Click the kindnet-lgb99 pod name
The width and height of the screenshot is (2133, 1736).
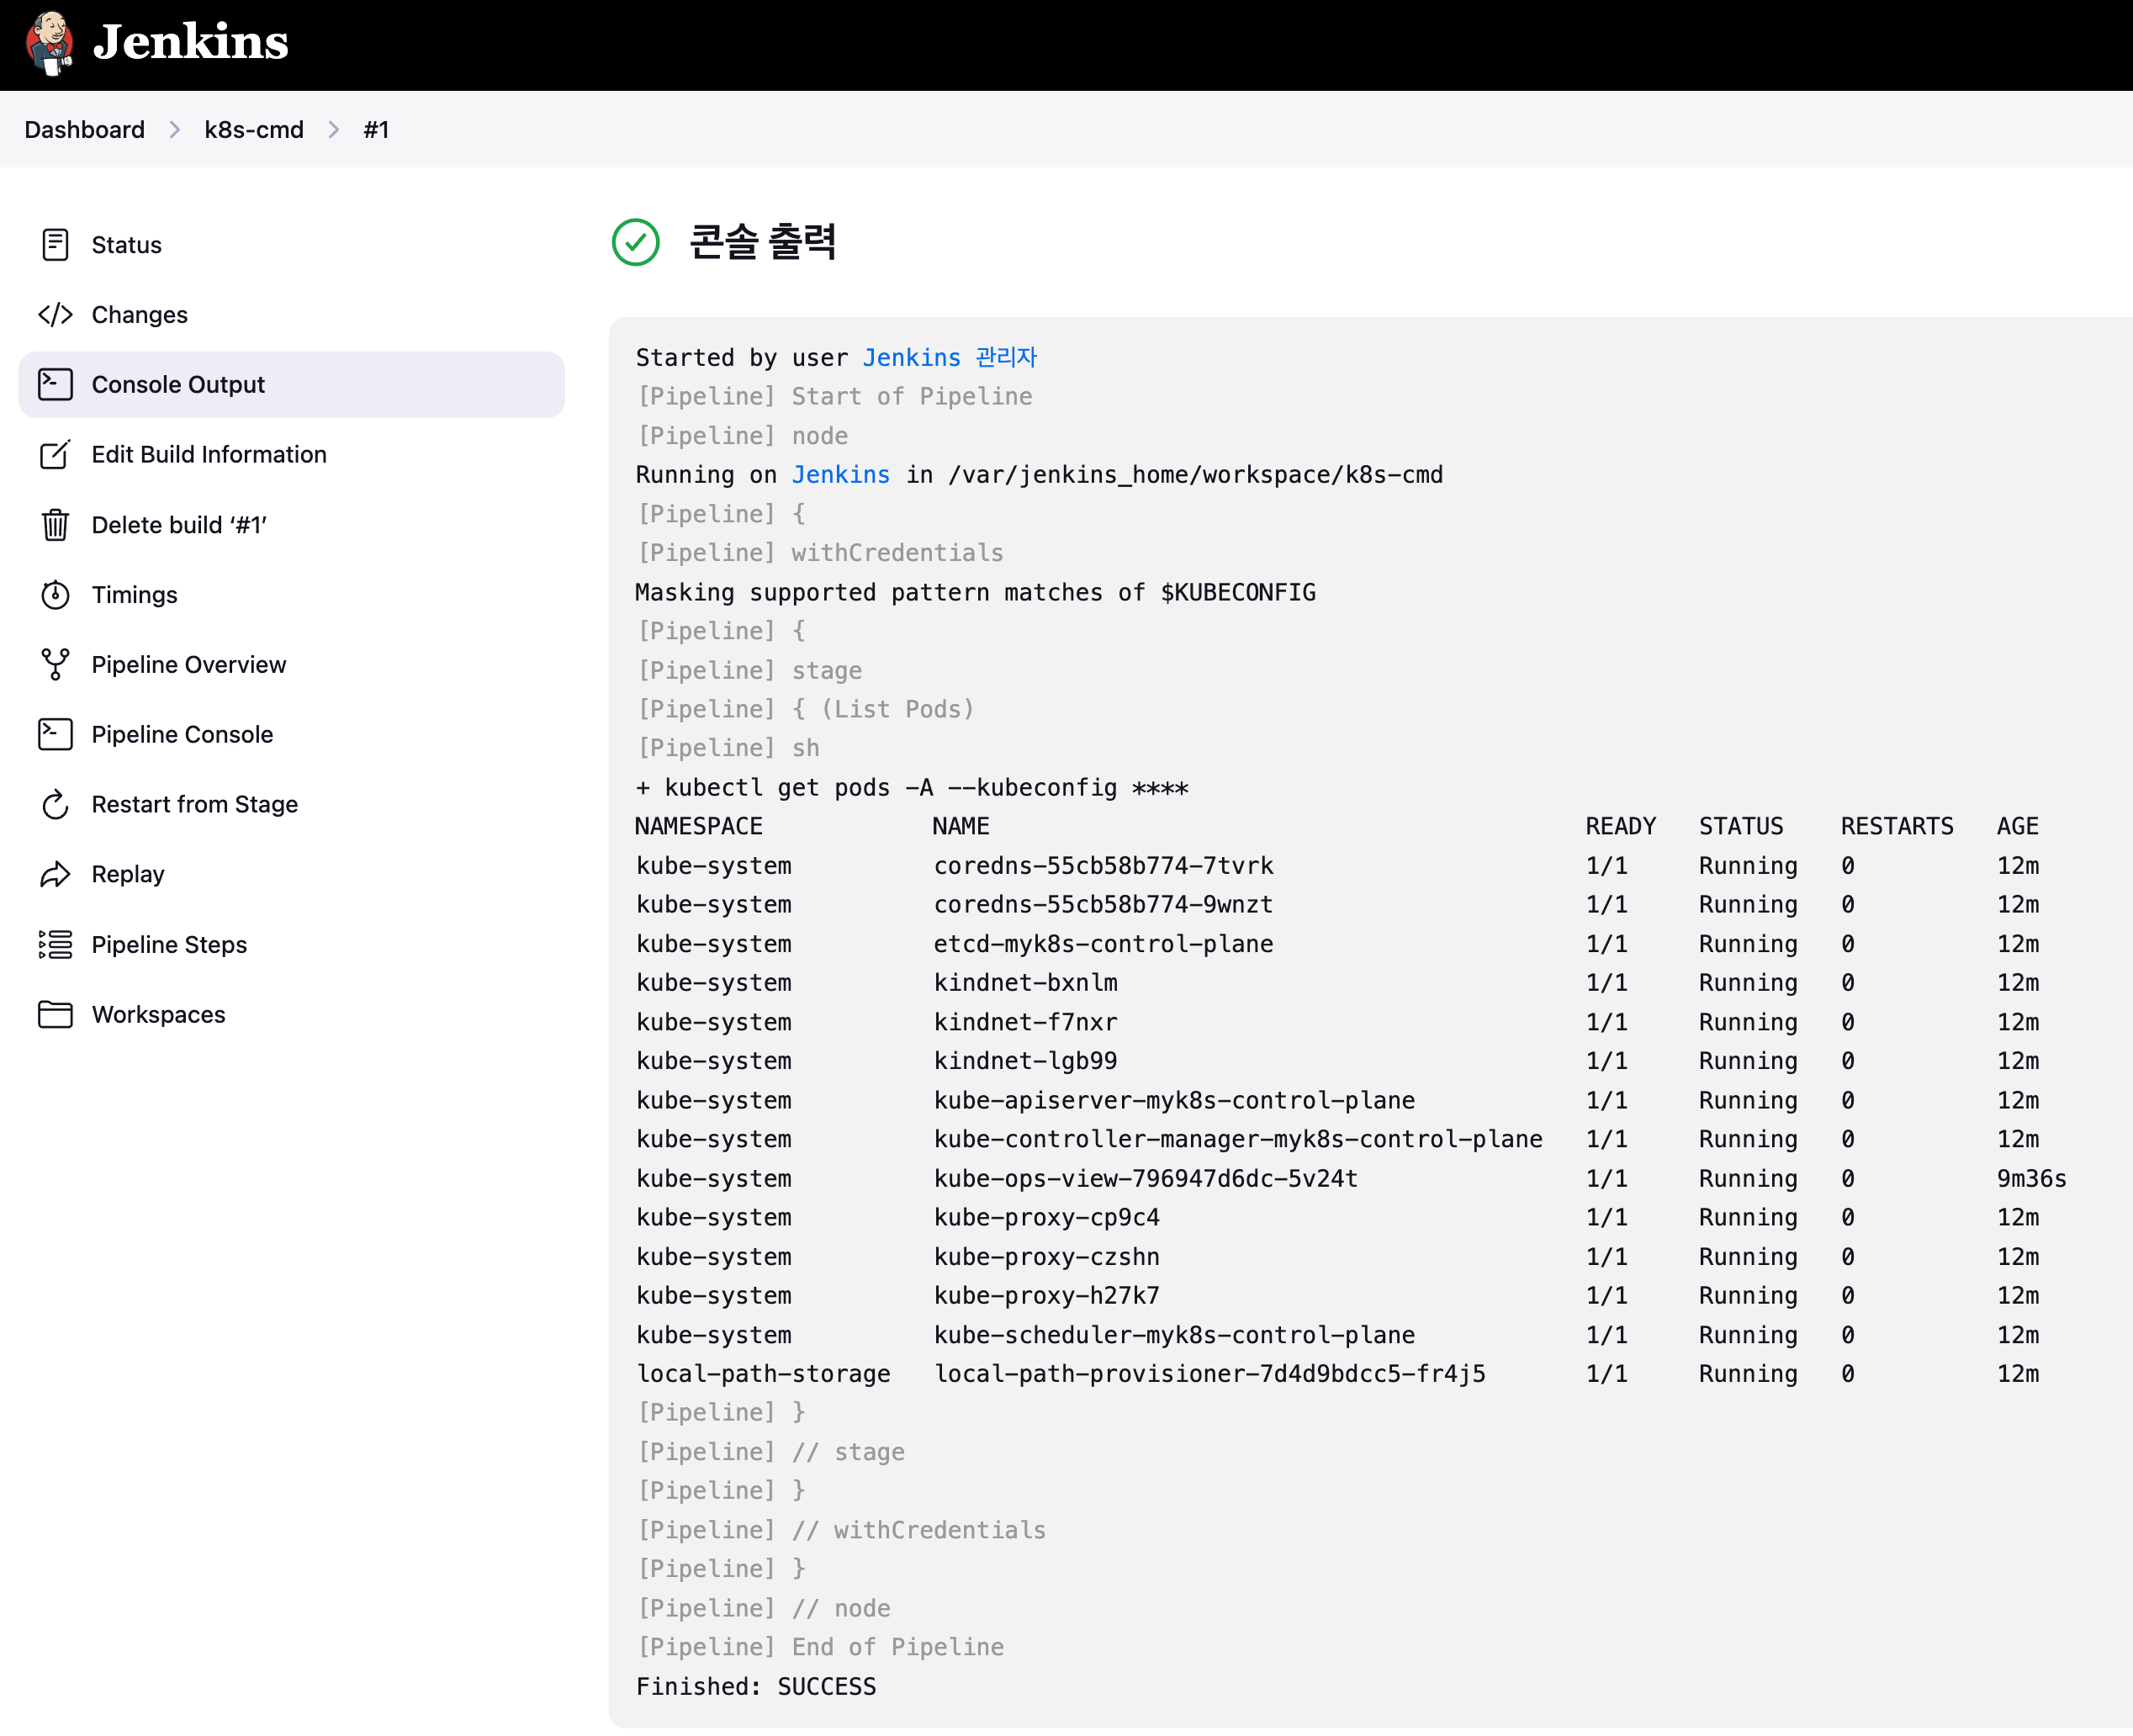click(x=1026, y=1061)
